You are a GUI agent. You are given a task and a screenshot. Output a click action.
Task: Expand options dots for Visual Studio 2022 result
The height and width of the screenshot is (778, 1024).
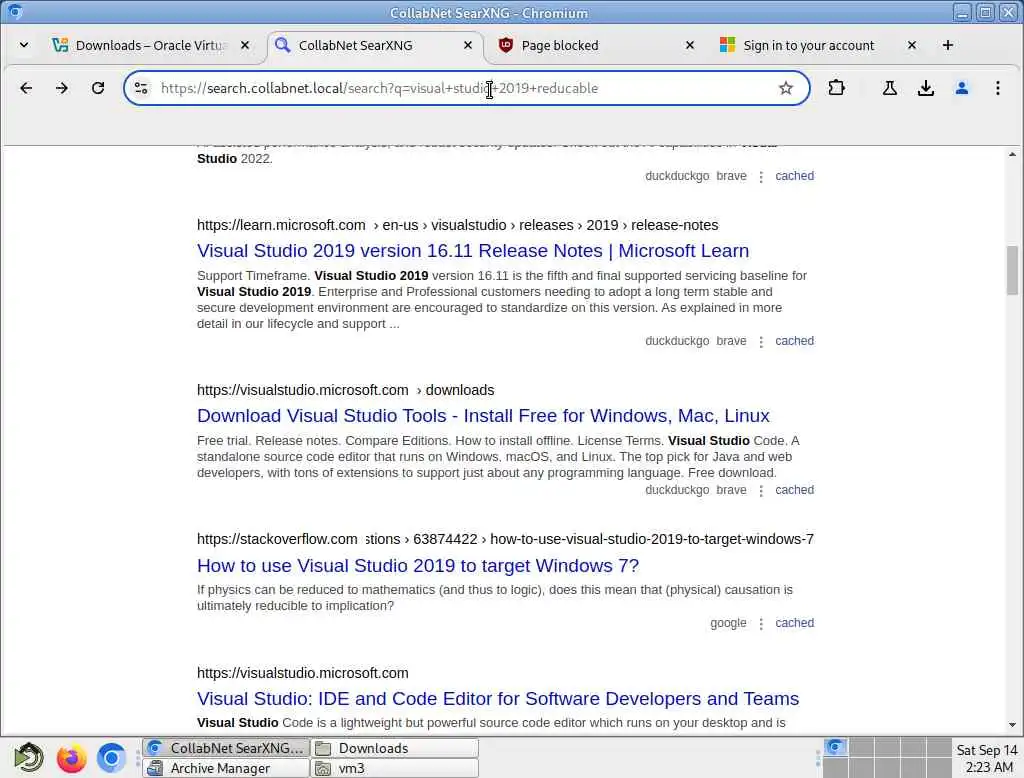point(761,176)
